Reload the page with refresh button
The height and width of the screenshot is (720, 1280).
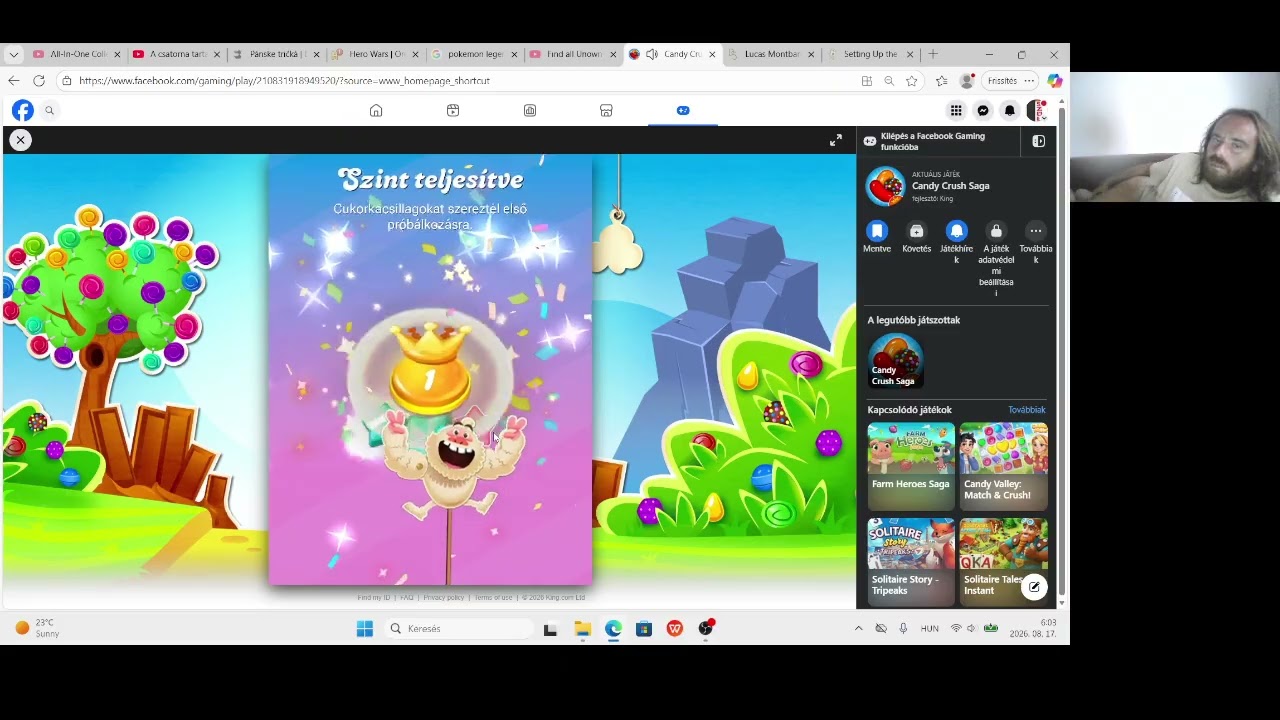pyautogui.click(x=38, y=81)
